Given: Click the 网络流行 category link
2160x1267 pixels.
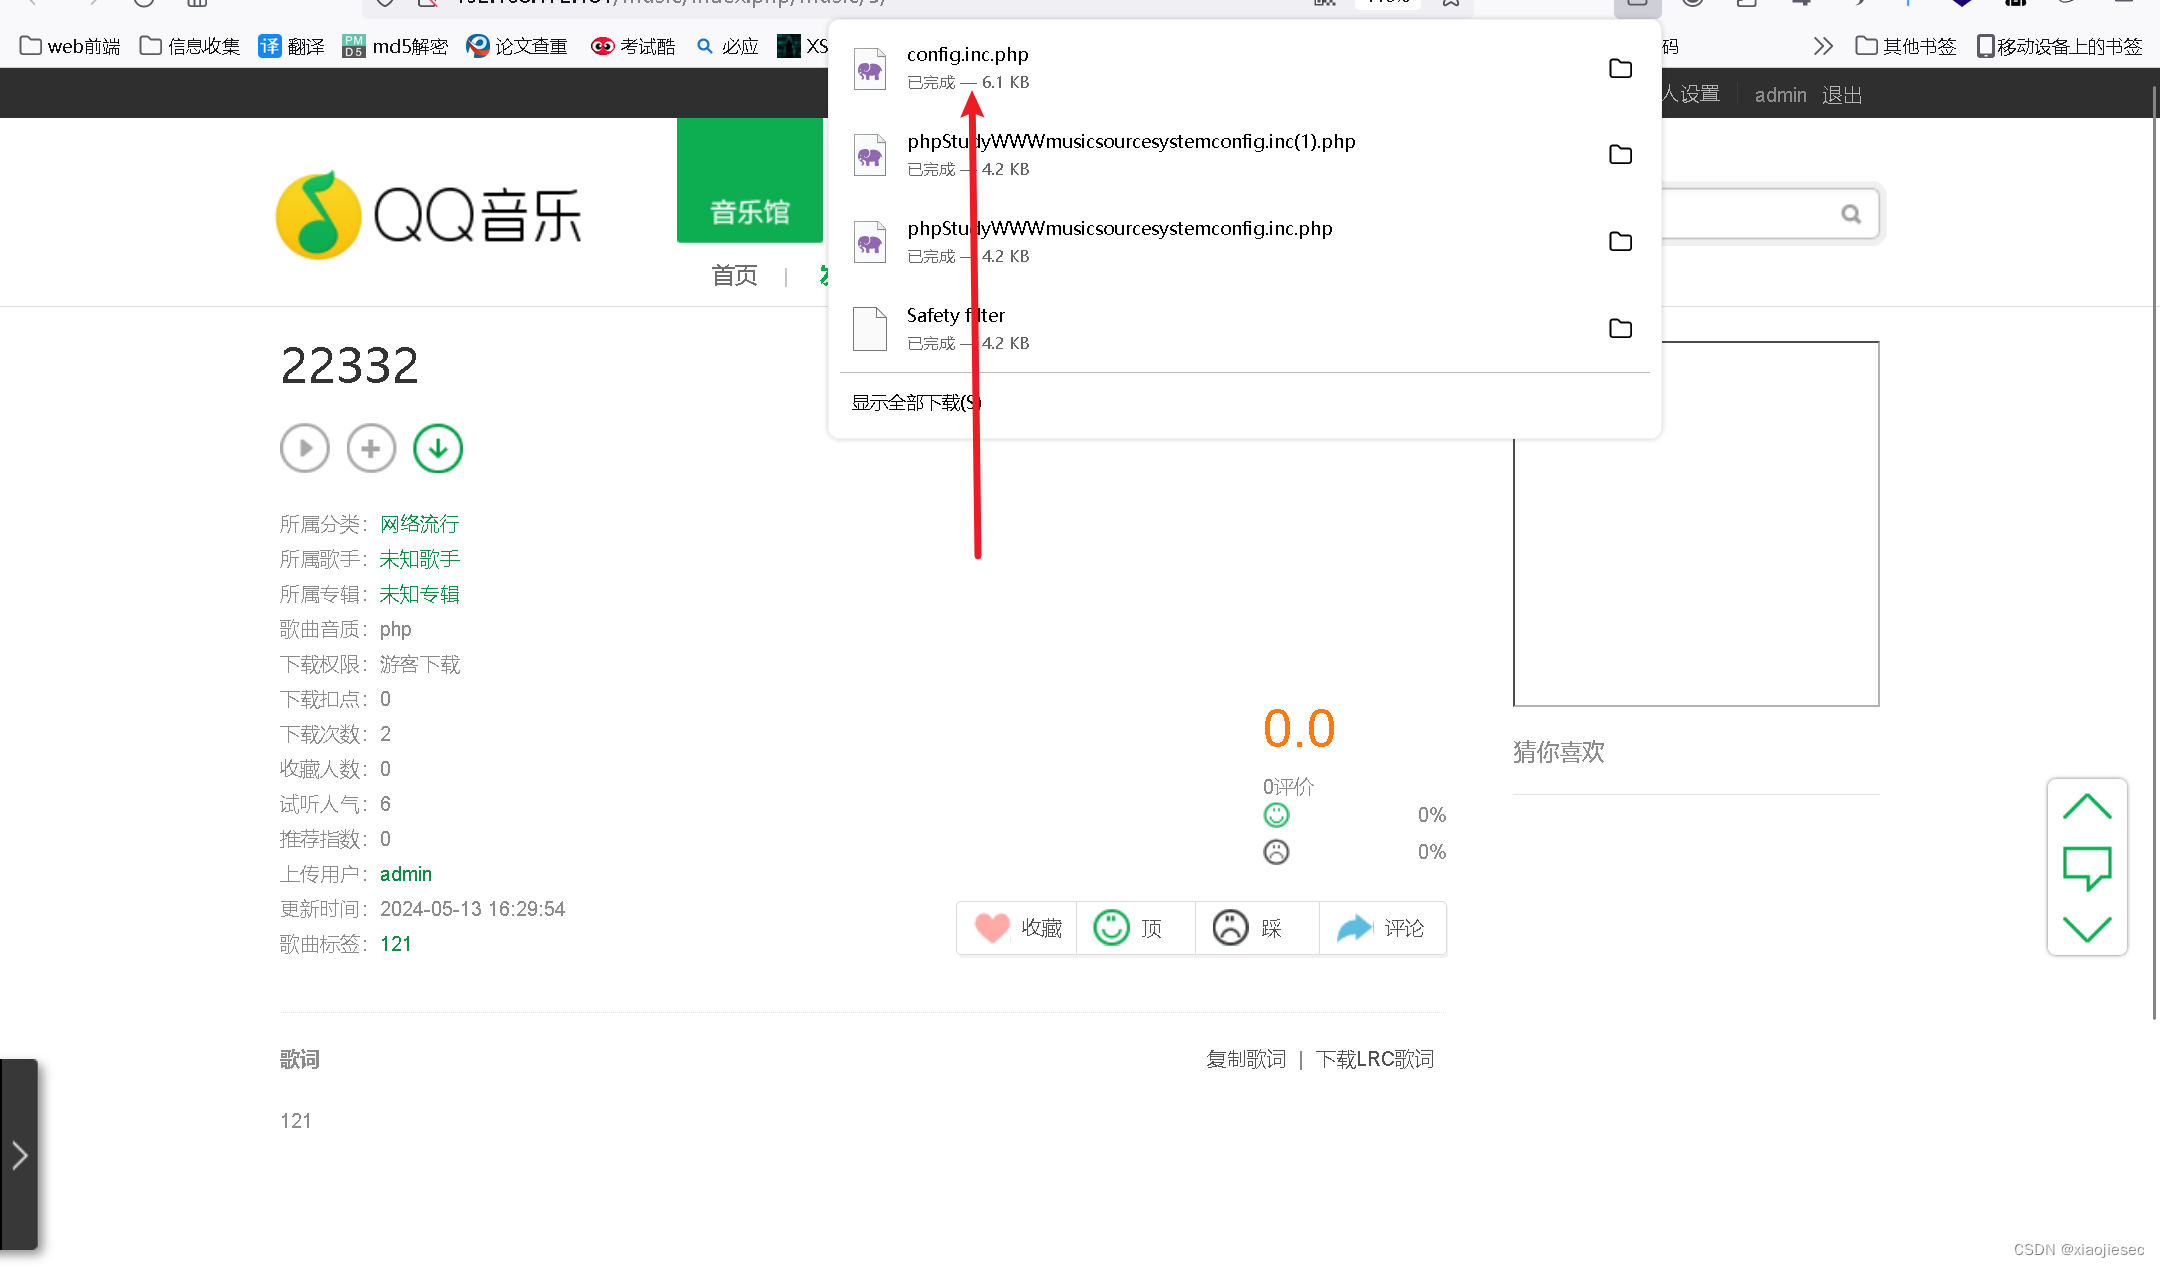Looking at the screenshot, I should (419, 524).
